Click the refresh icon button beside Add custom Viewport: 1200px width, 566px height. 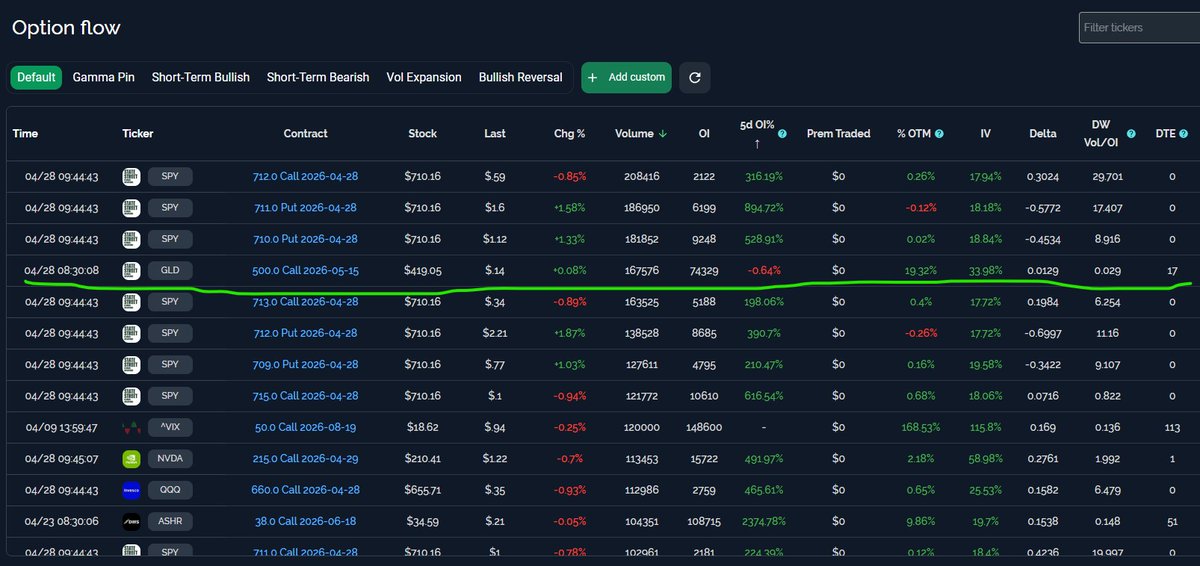[x=695, y=77]
